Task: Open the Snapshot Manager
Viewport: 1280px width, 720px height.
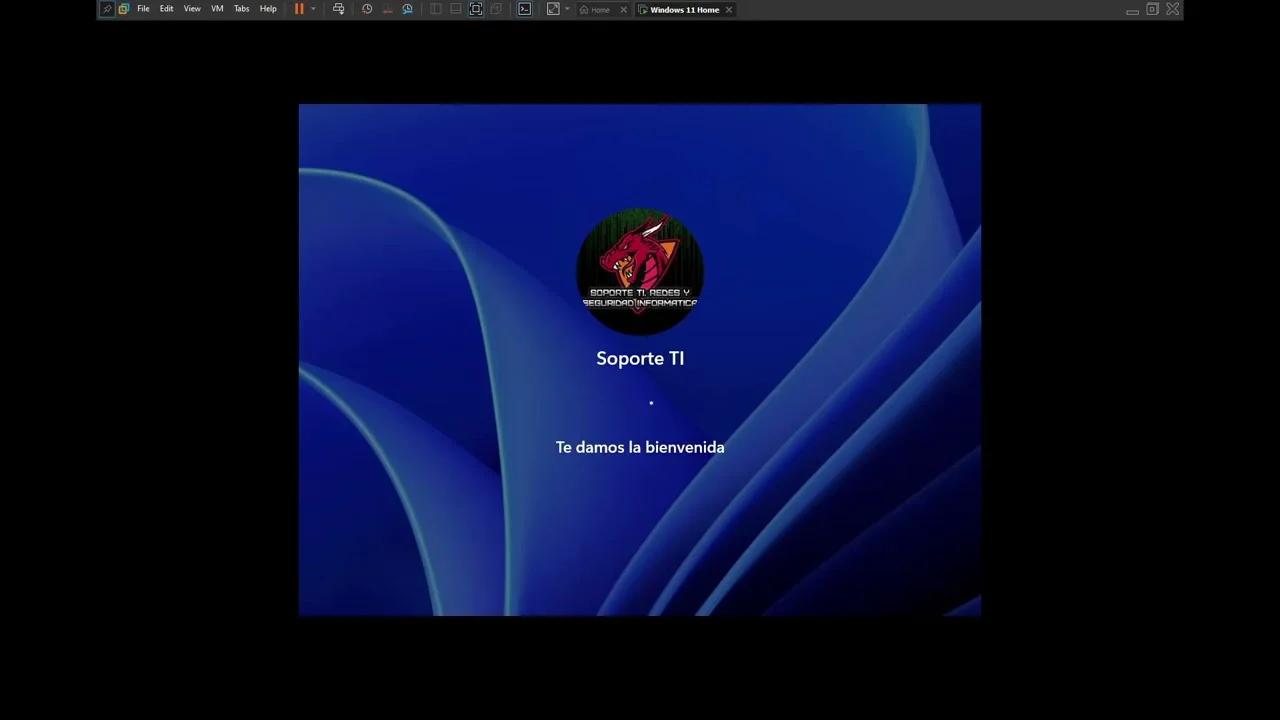Action: coord(408,9)
